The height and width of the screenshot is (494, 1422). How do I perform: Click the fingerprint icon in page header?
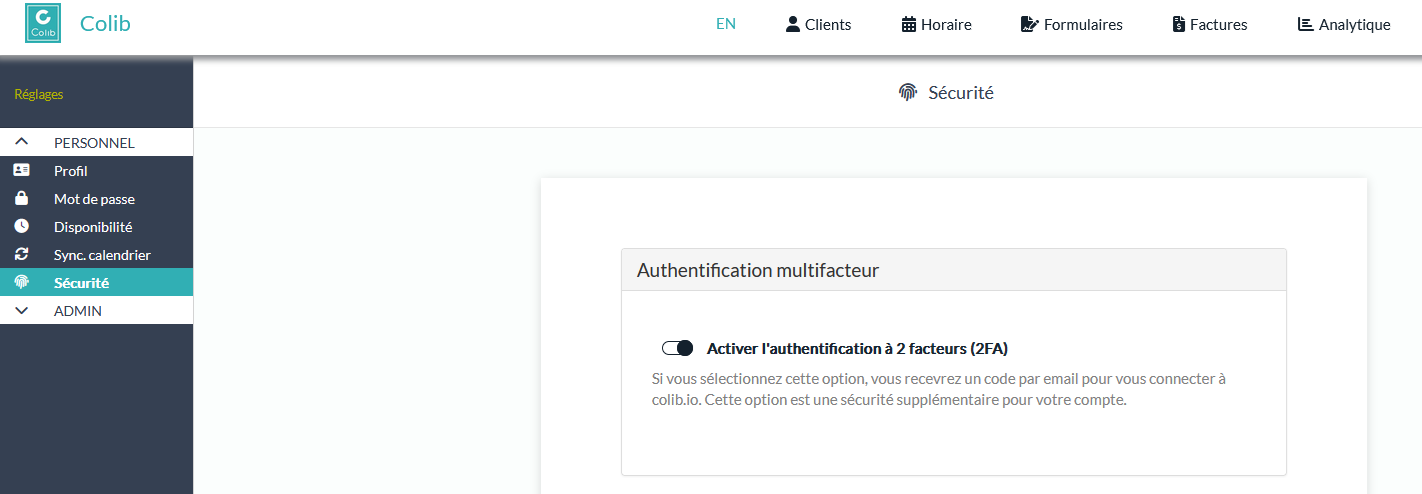pyautogui.click(x=908, y=93)
